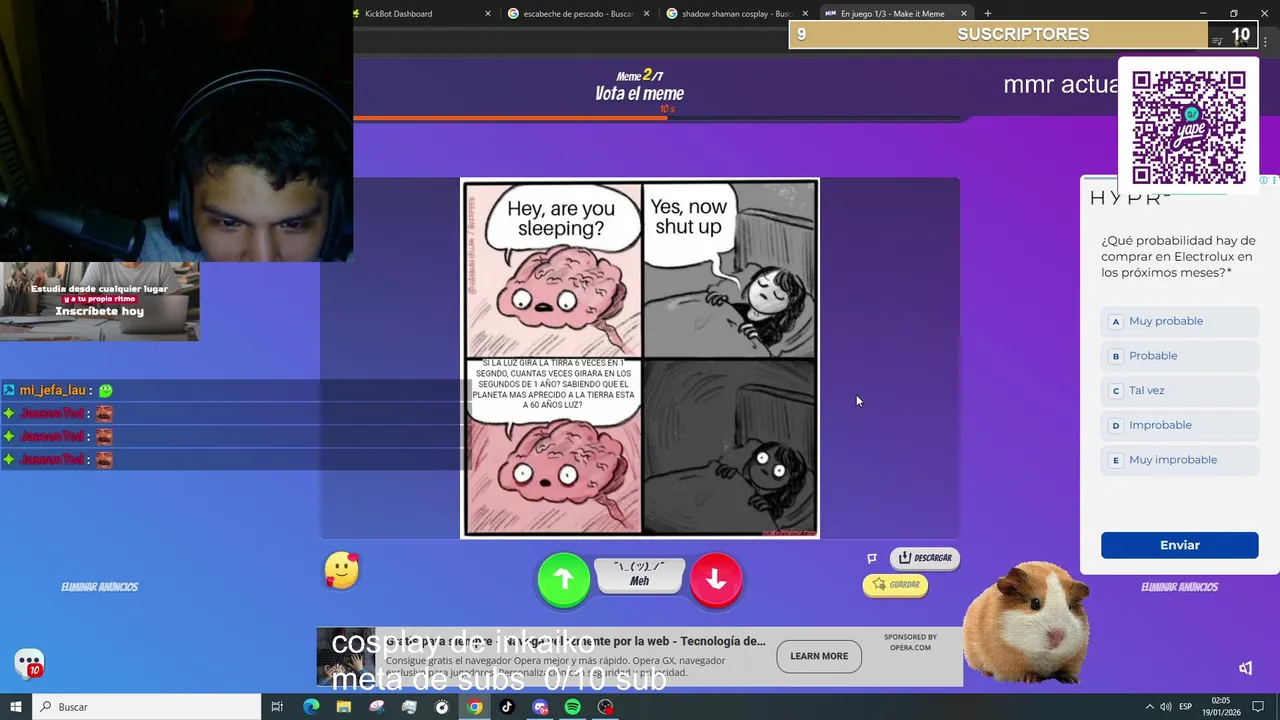Open the last taskbar app with red dot
The width and height of the screenshot is (1280, 720).
(605, 707)
